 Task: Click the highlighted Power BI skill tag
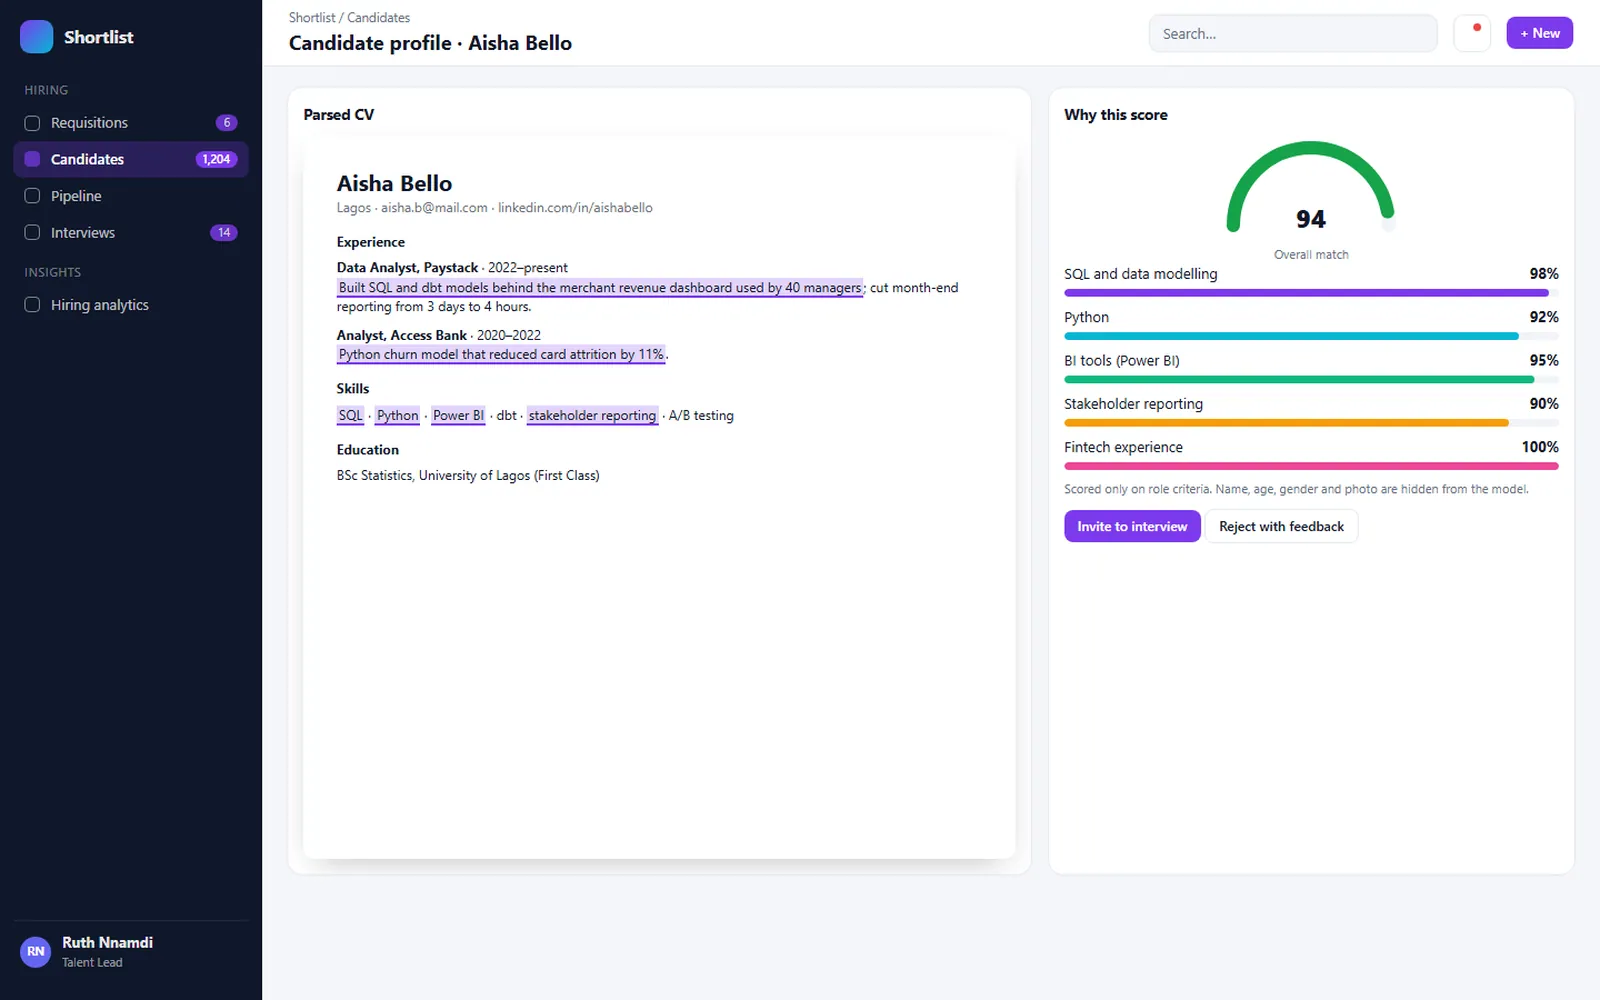[458, 416]
